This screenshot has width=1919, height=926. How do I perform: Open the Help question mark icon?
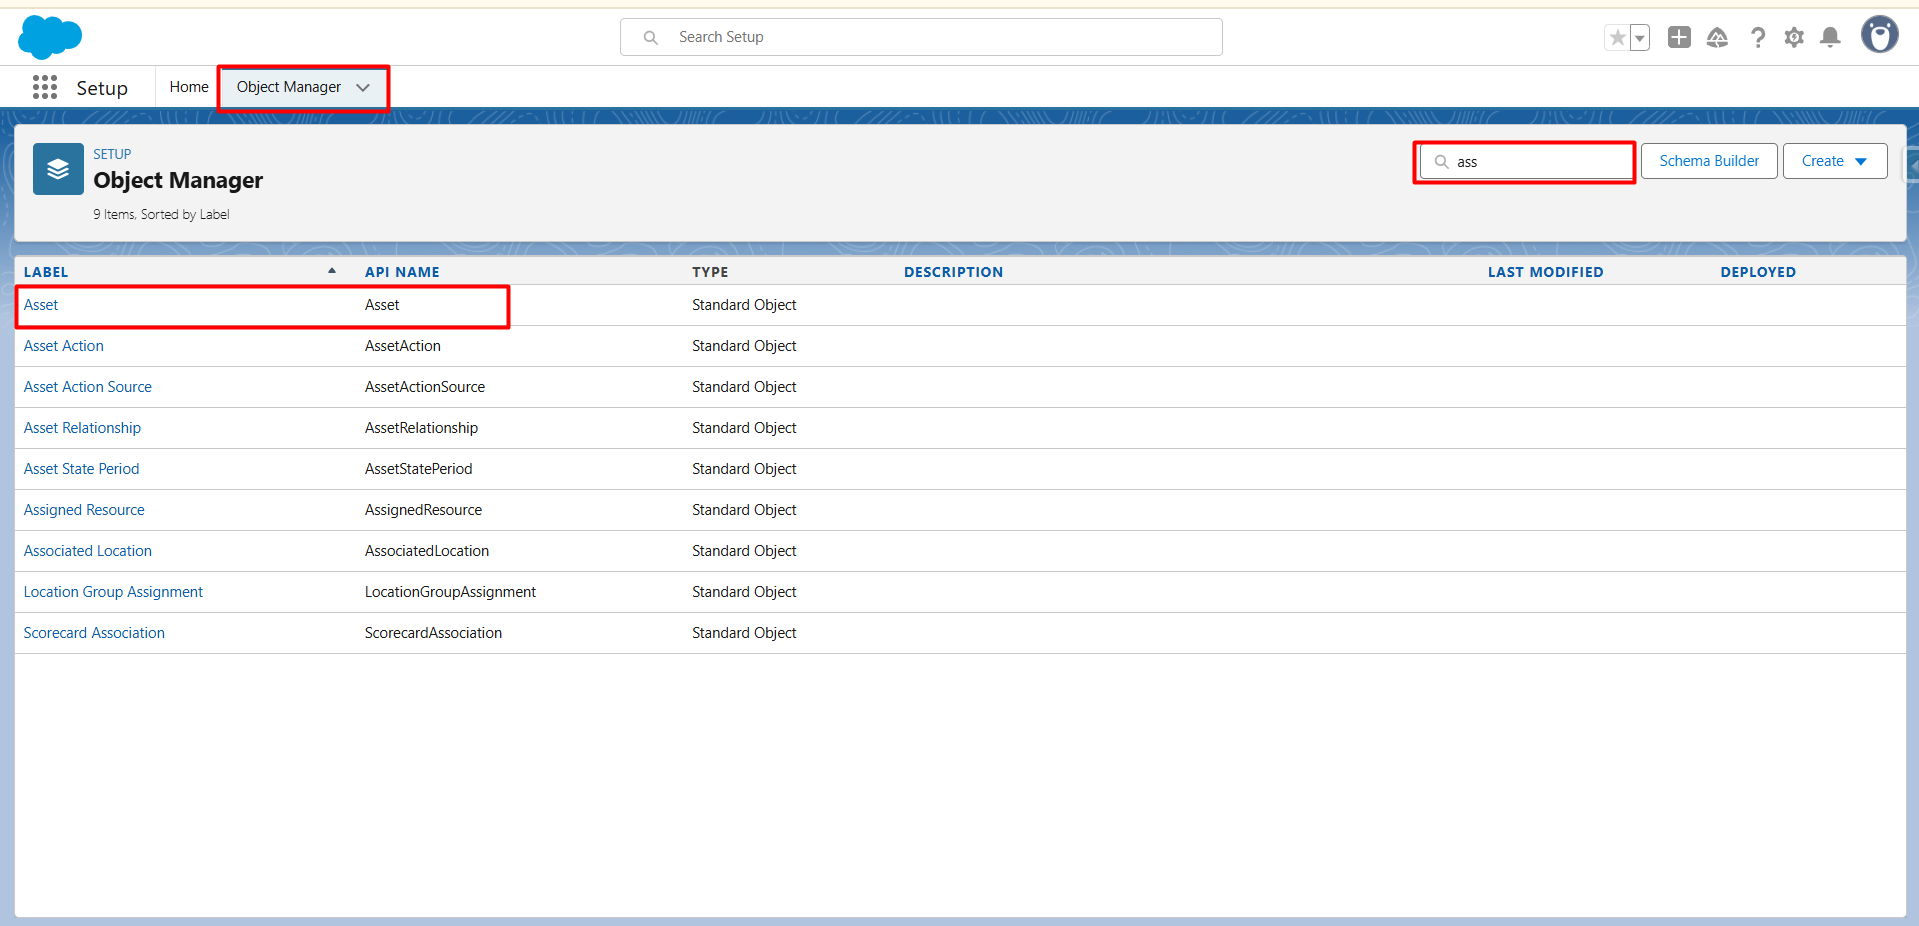point(1757,38)
